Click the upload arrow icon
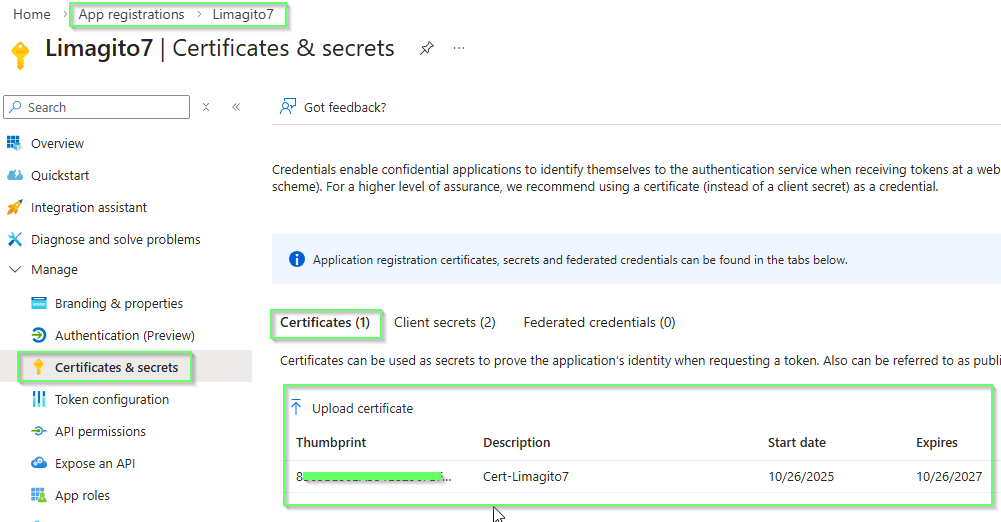The width and height of the screenshot is (1001, 522). 296,407
